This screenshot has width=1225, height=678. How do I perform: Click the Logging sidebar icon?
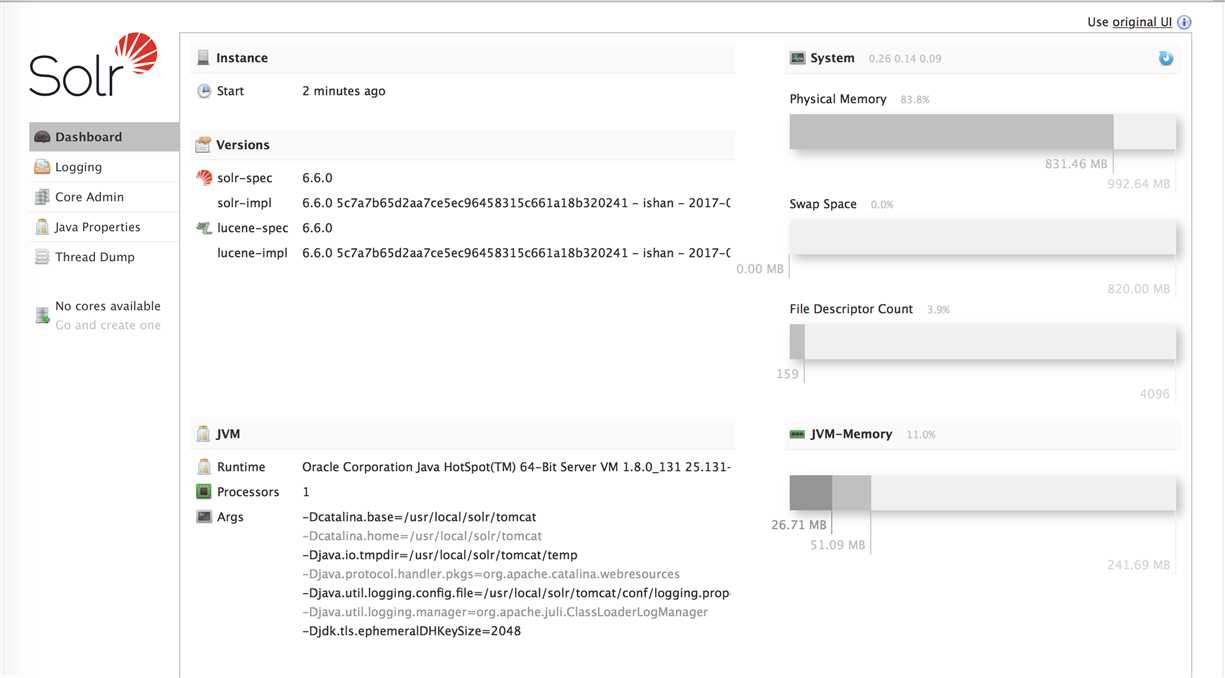tap(42, 167)
